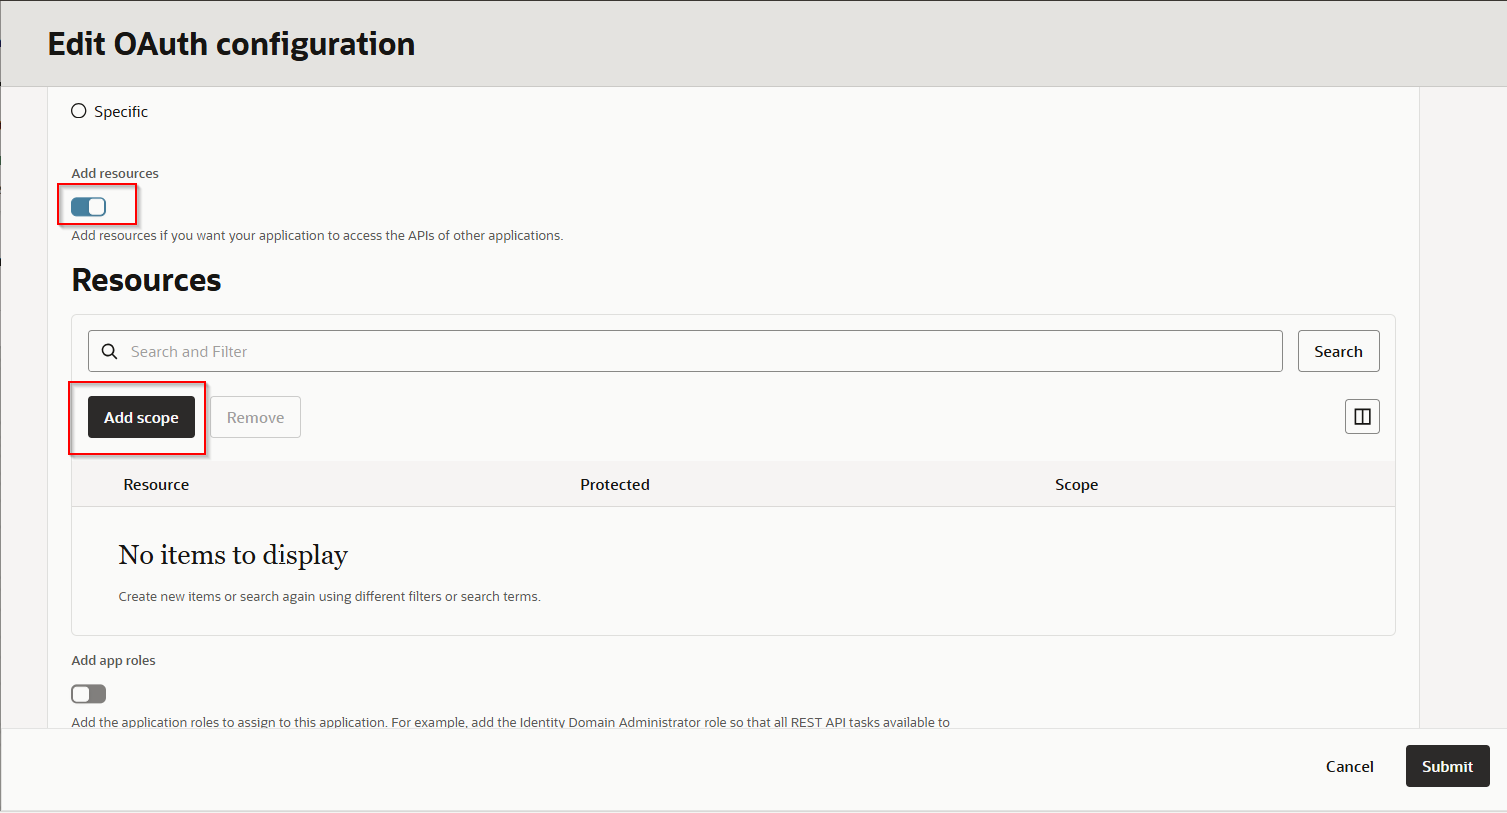This screenshot has width=1507, height=813.
Task: Cancel the OAuth configuration edit
Action: (1349, 766)
